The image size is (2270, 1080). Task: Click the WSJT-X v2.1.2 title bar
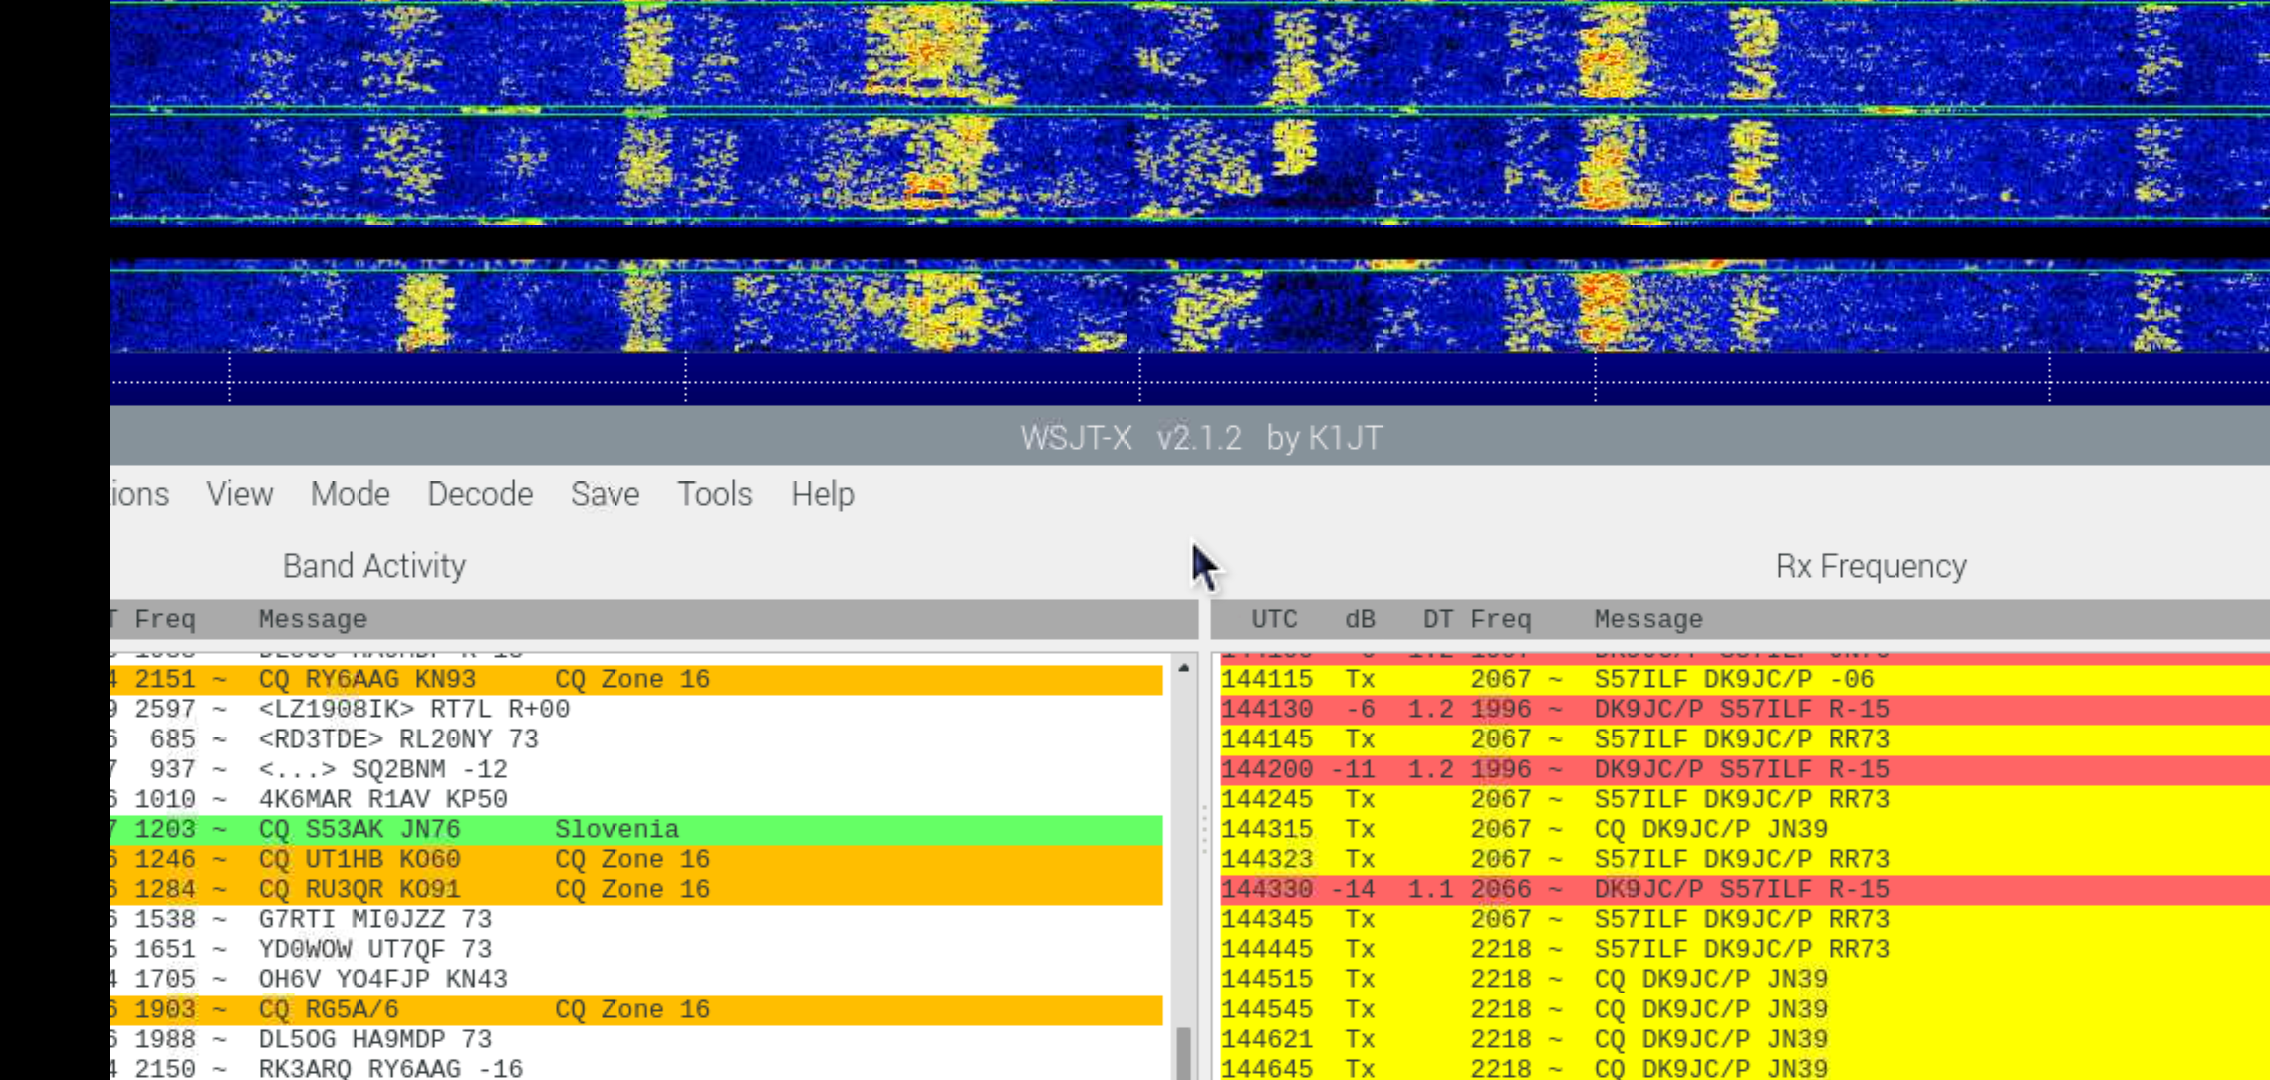(x=1190, y=438)
